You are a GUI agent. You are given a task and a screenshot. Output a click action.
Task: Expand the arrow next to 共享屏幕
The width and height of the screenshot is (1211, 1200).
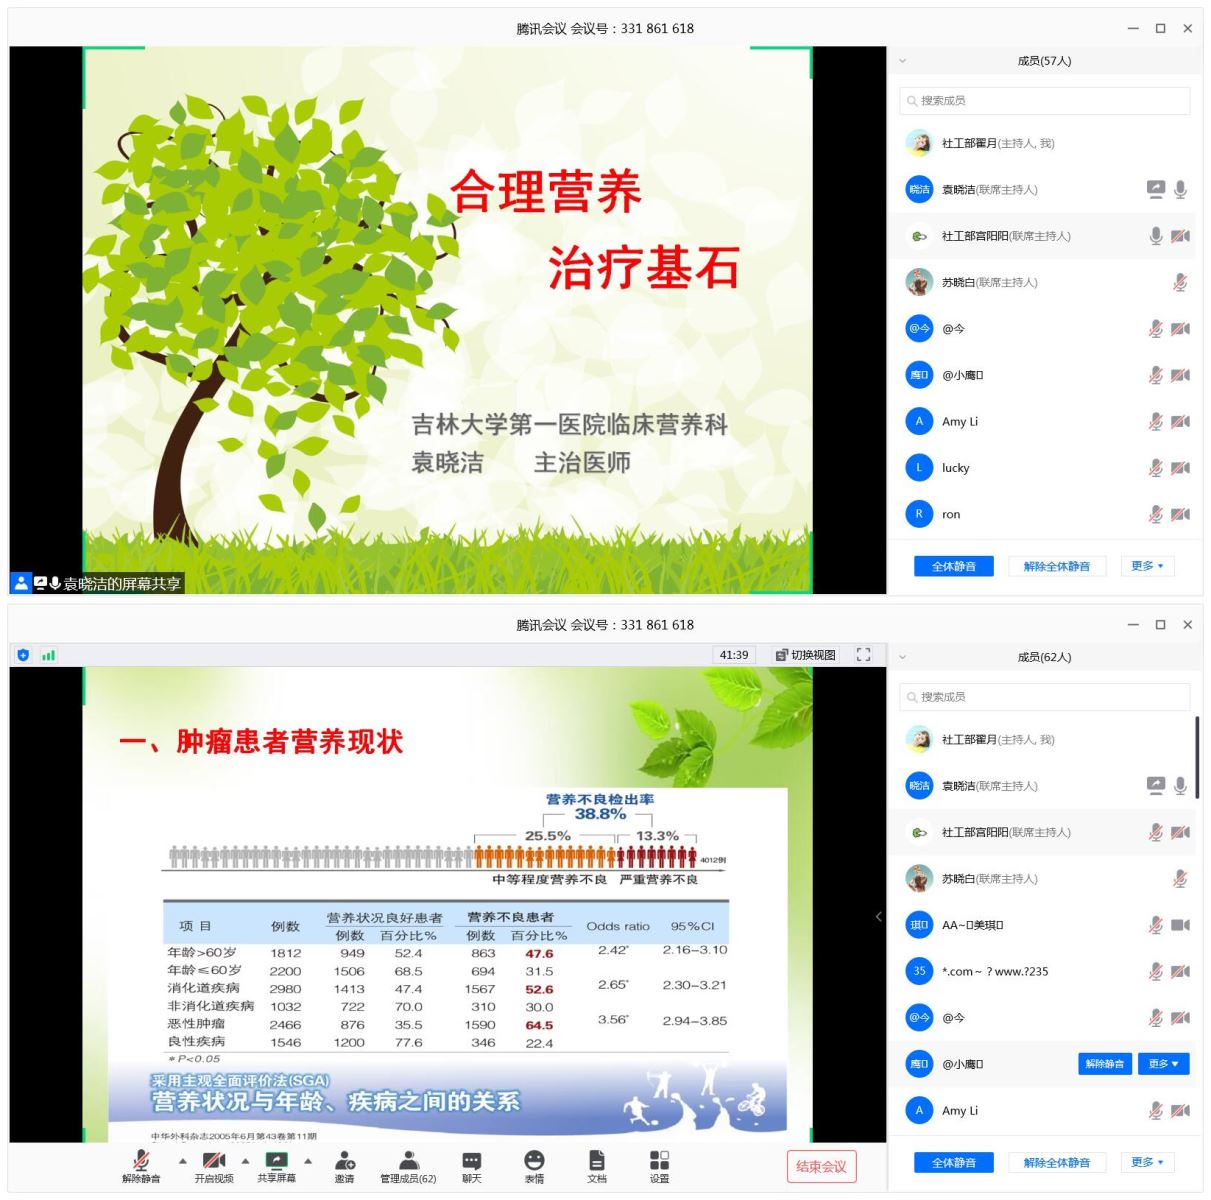[308, 1161]
